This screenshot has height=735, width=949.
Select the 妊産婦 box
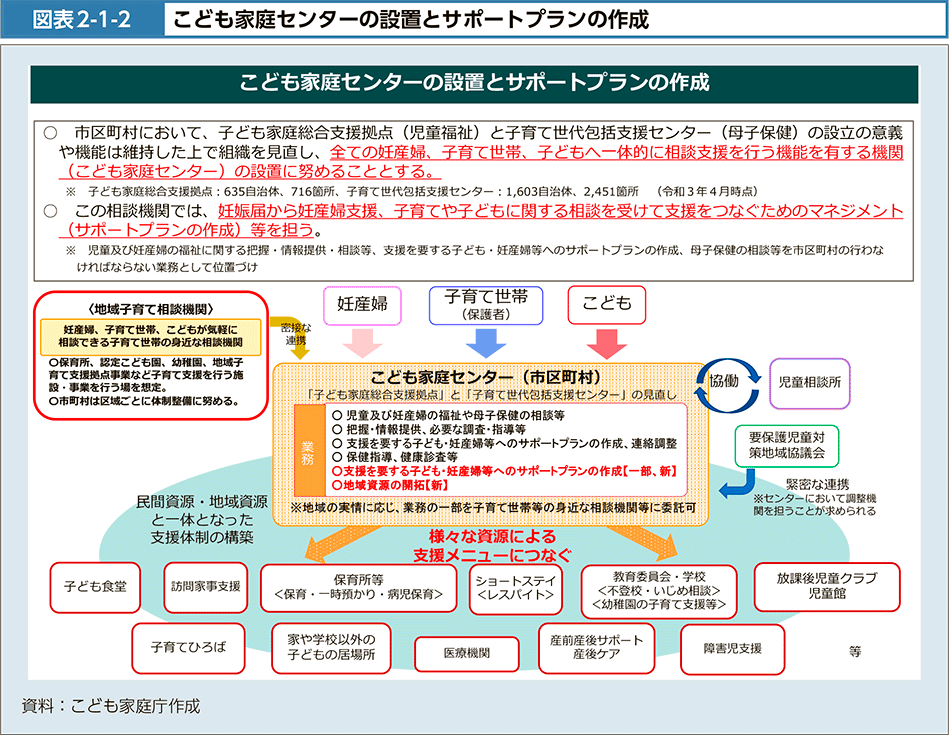click(362, 305)
